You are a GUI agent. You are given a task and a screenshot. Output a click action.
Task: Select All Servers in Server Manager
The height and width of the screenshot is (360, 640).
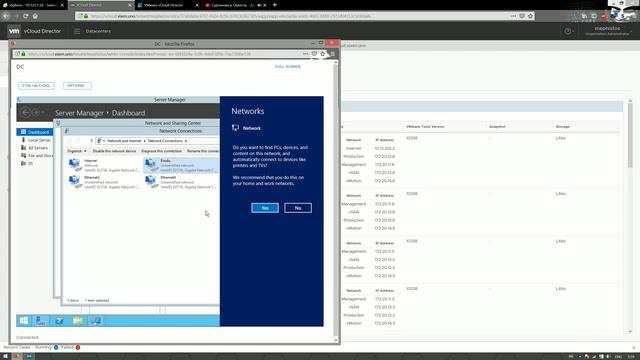(x=35, y=148)
